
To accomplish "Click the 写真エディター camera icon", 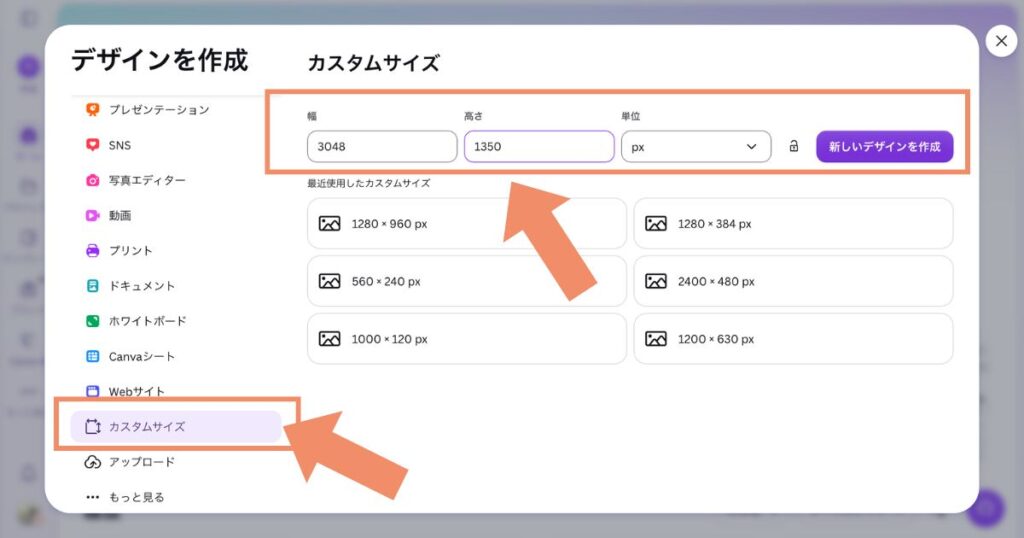I will click(93, 180).
